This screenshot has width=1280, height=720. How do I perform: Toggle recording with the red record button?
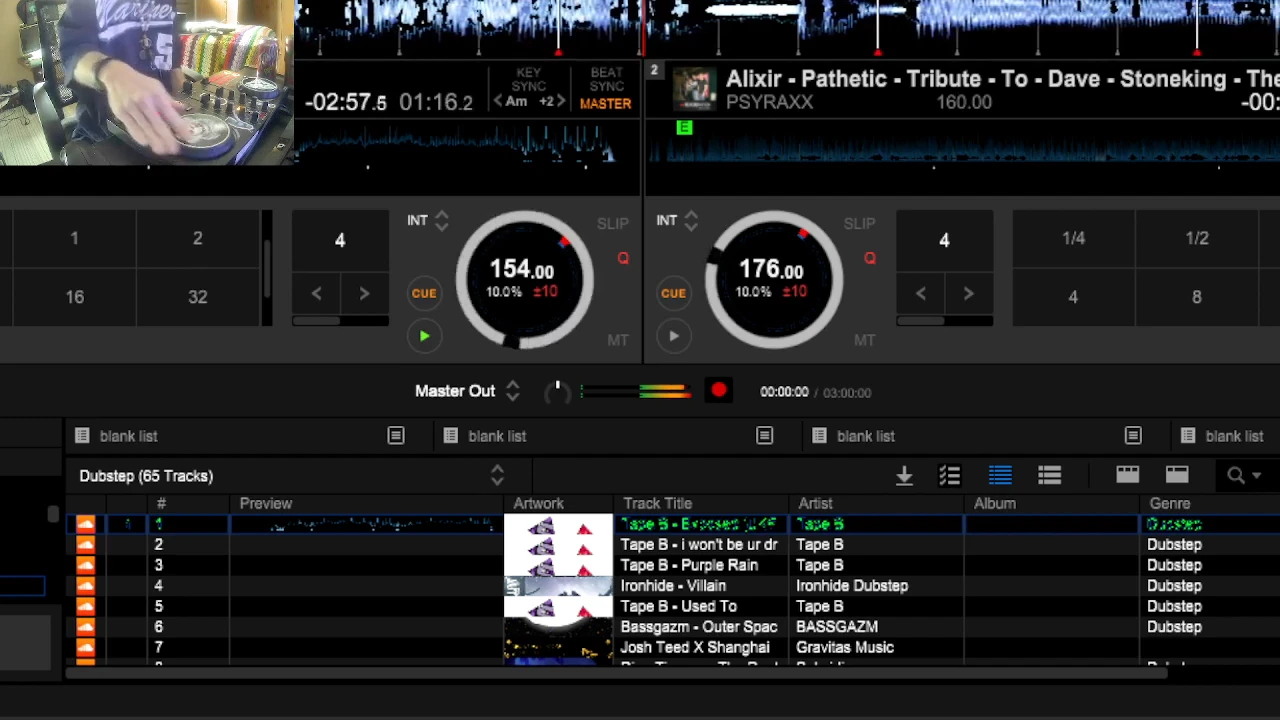(x=718, y=391)
